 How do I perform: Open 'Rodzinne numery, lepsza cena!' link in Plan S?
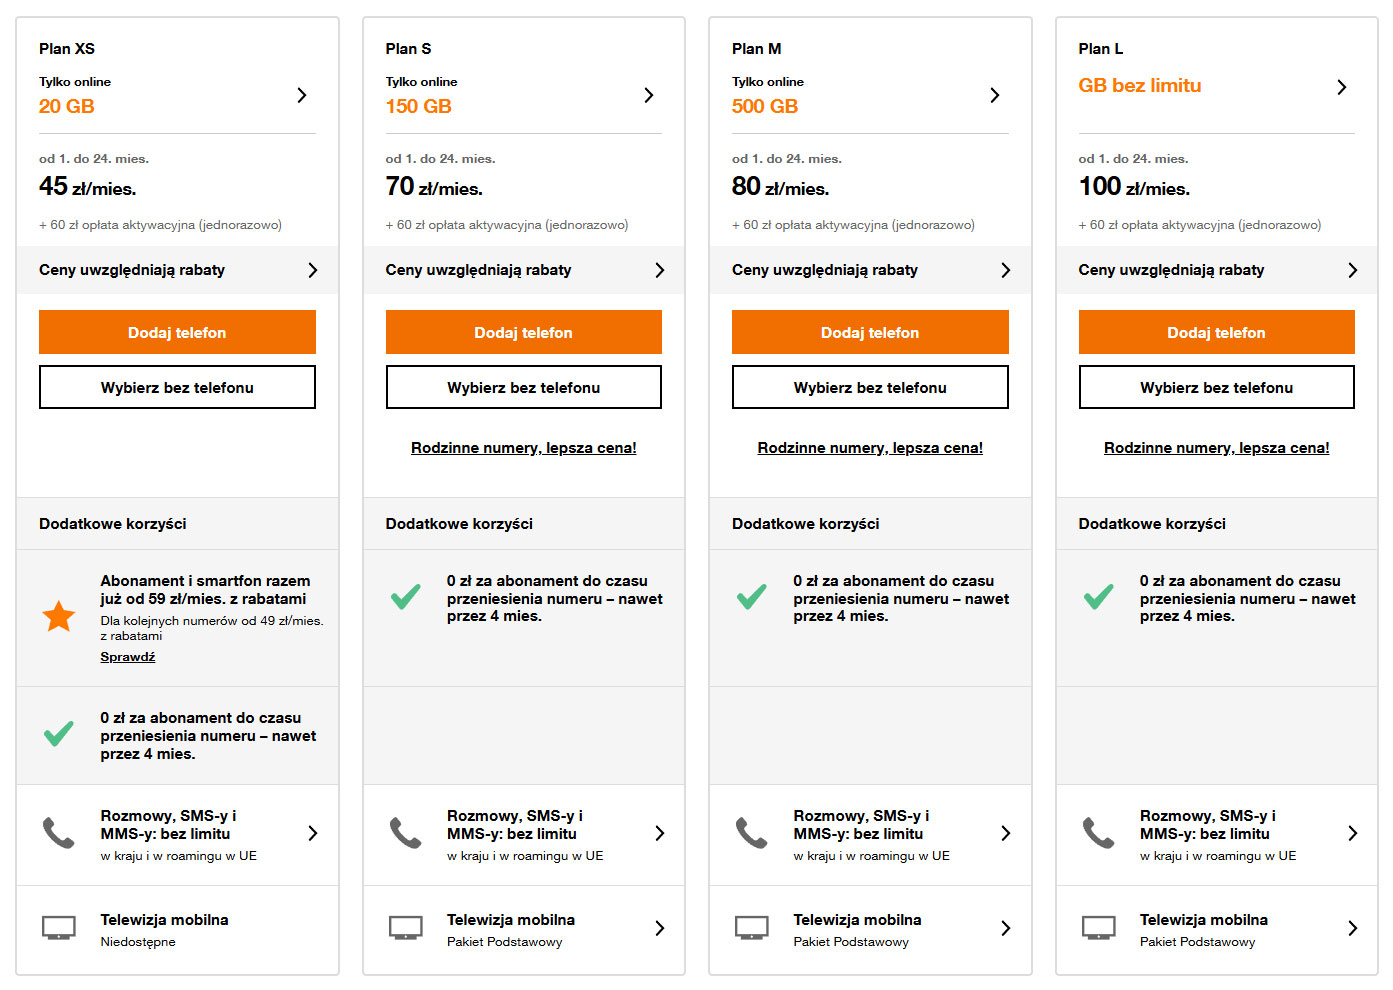tap(524, 448)
